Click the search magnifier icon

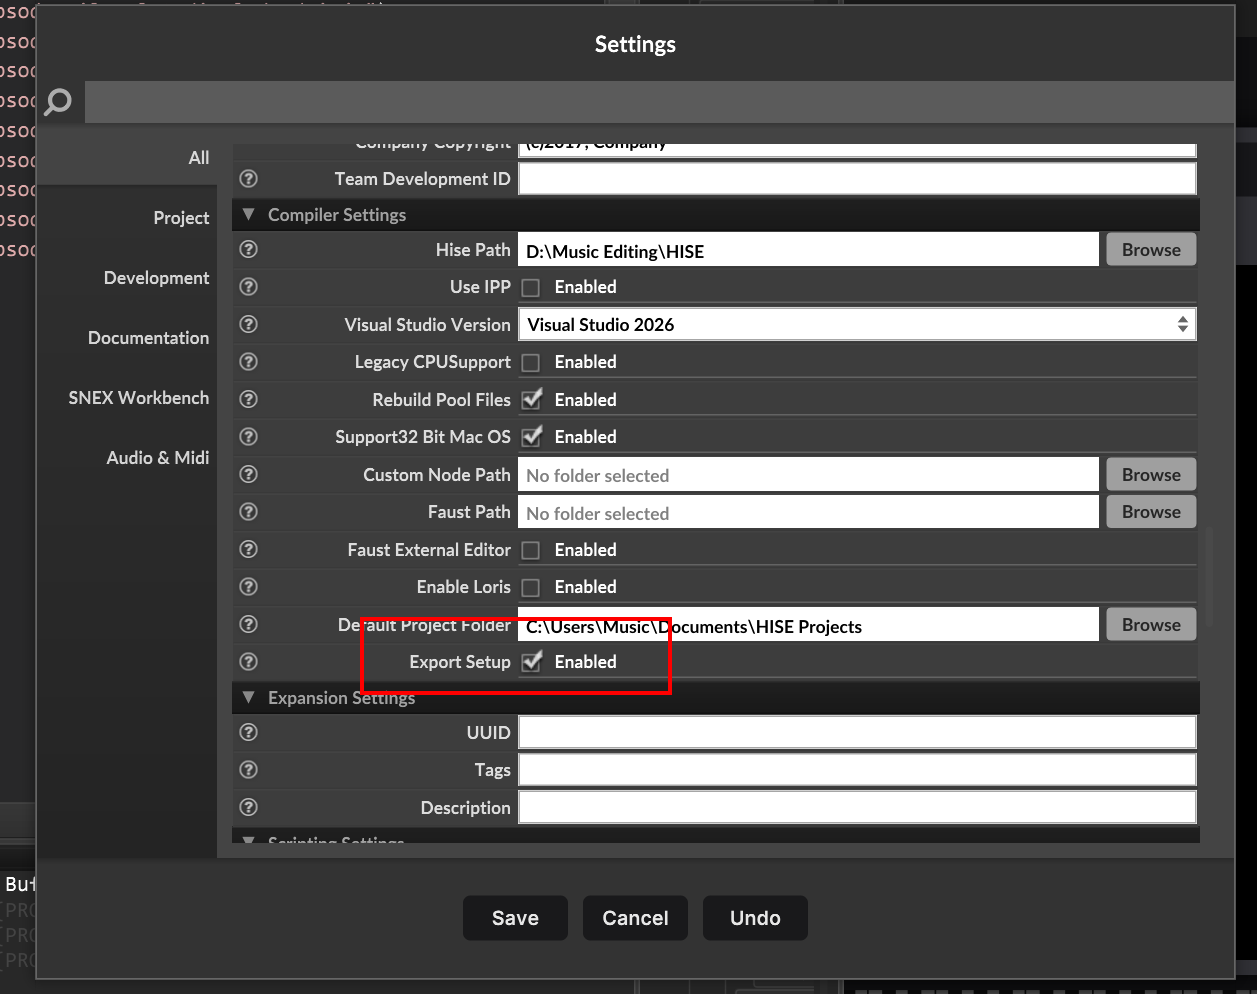click(59, 102)
